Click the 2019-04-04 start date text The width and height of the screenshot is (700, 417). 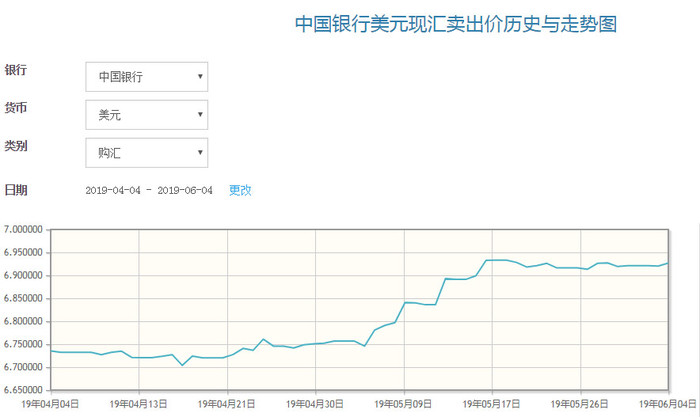click(x=111, y=190)
